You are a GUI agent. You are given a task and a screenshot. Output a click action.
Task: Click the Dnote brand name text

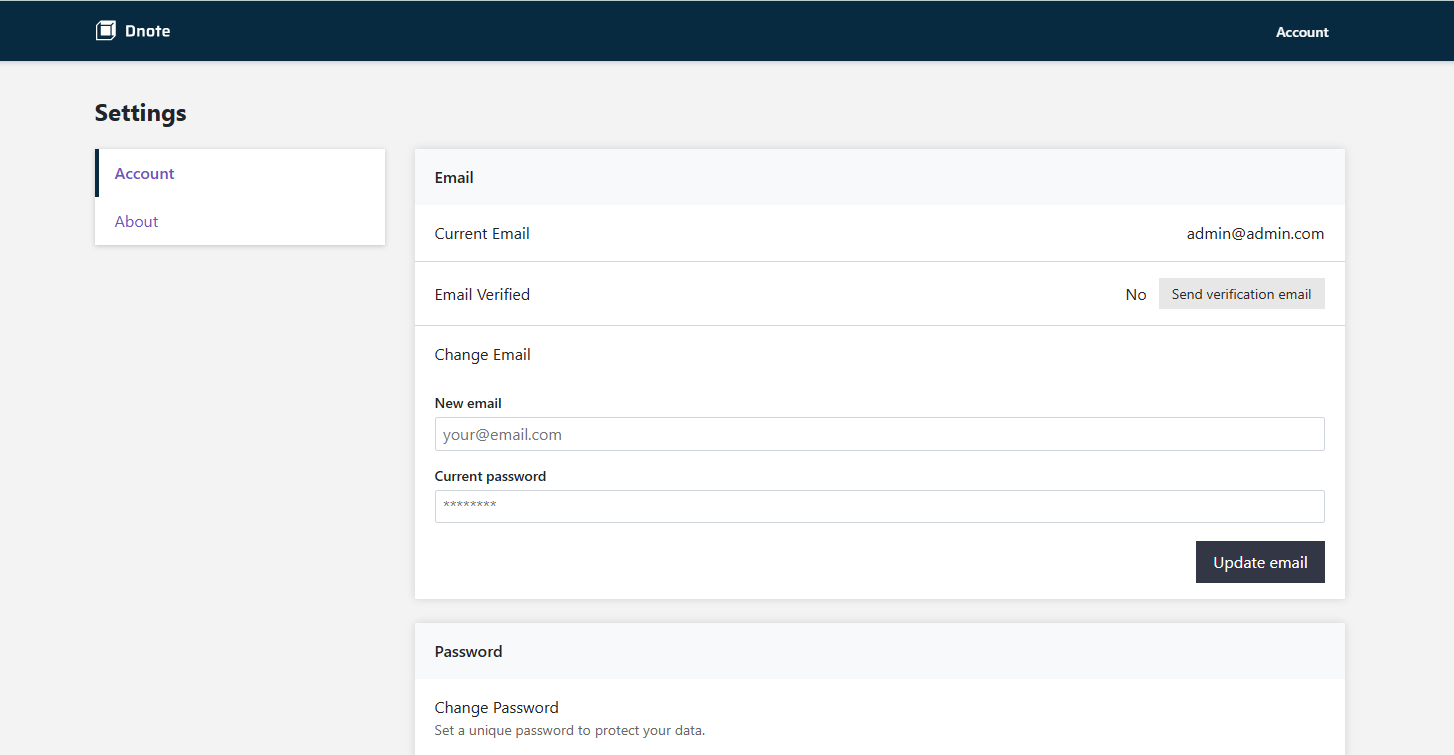[148, 31]
